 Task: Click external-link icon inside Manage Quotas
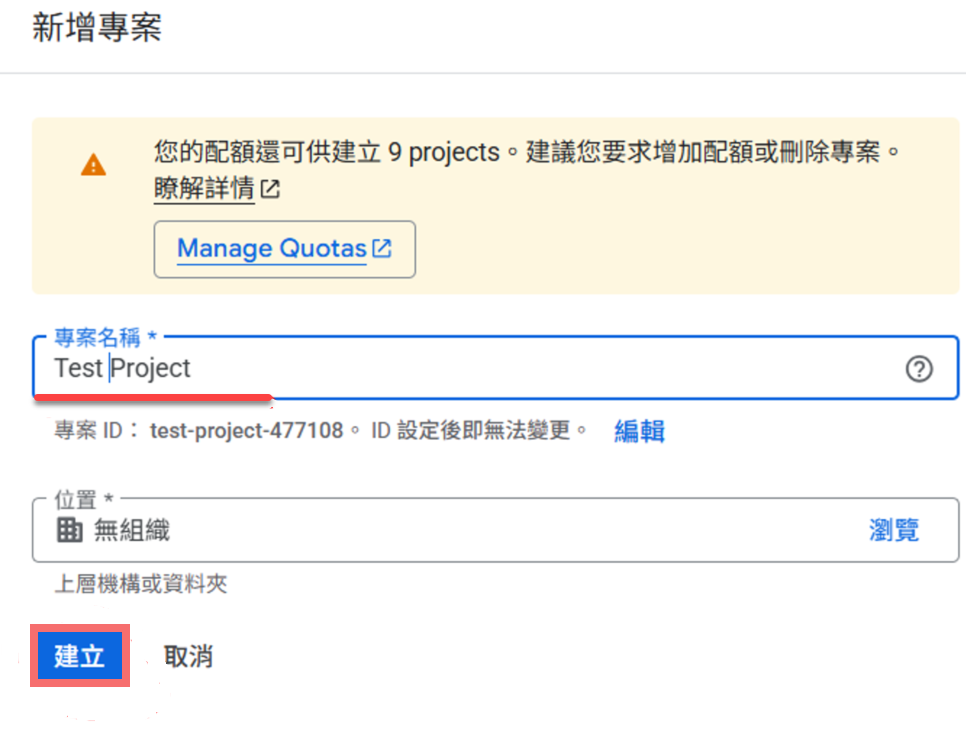(382, 248)
